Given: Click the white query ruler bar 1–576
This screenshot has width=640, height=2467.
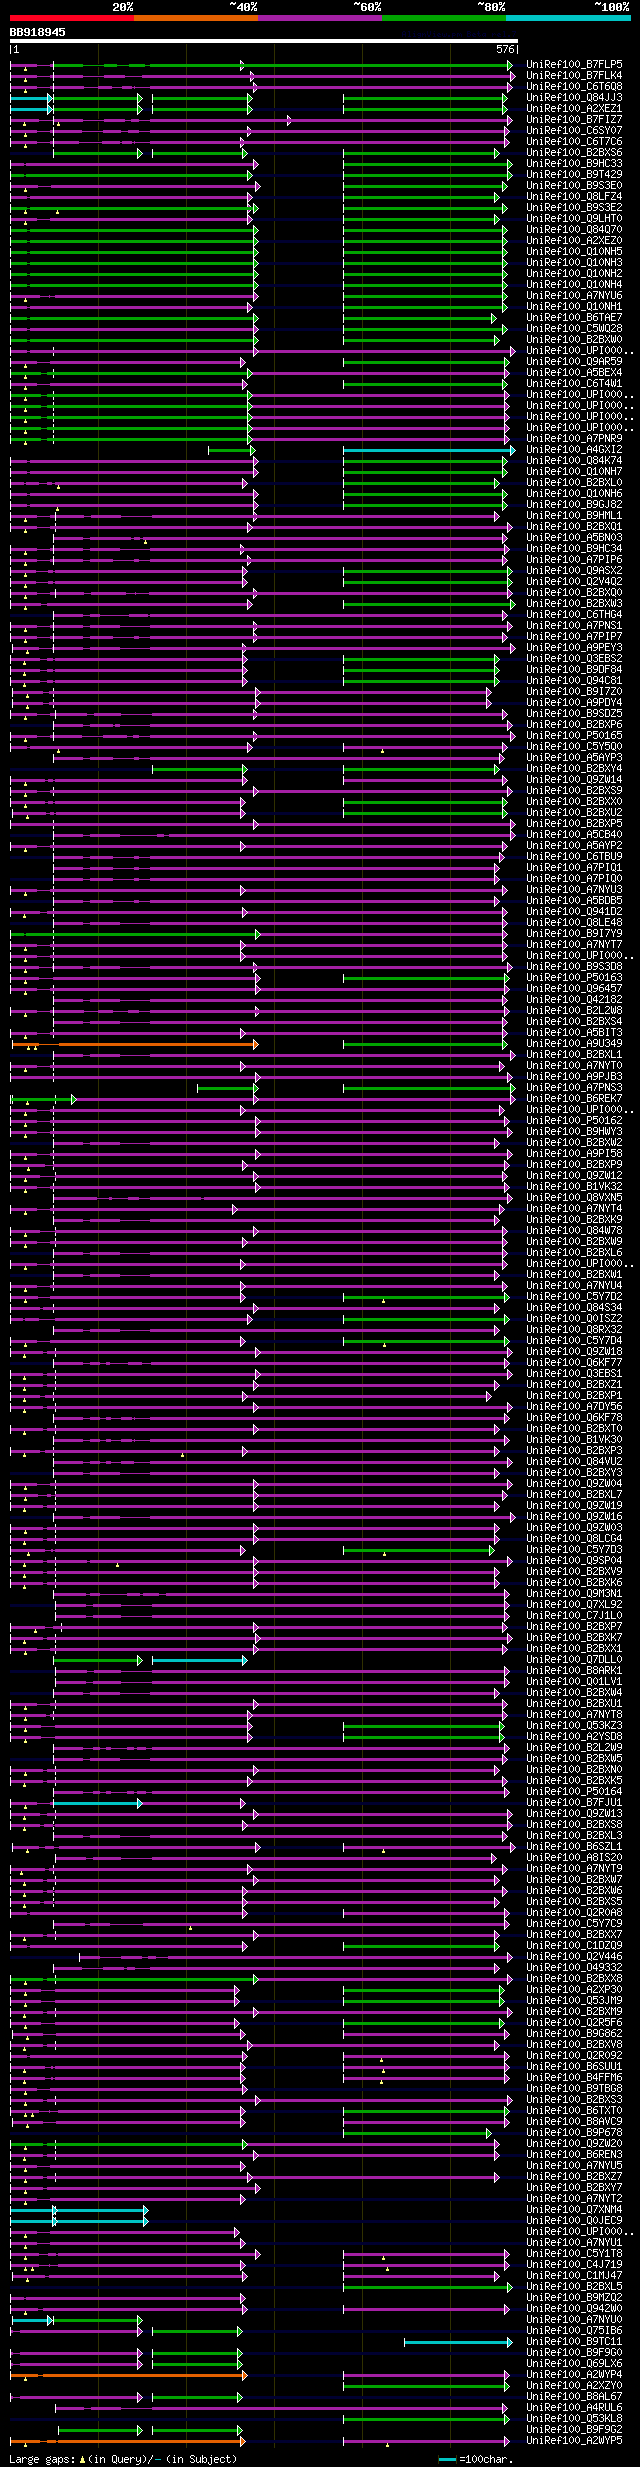Looking at the screenshot, I should tap(263, 41).
